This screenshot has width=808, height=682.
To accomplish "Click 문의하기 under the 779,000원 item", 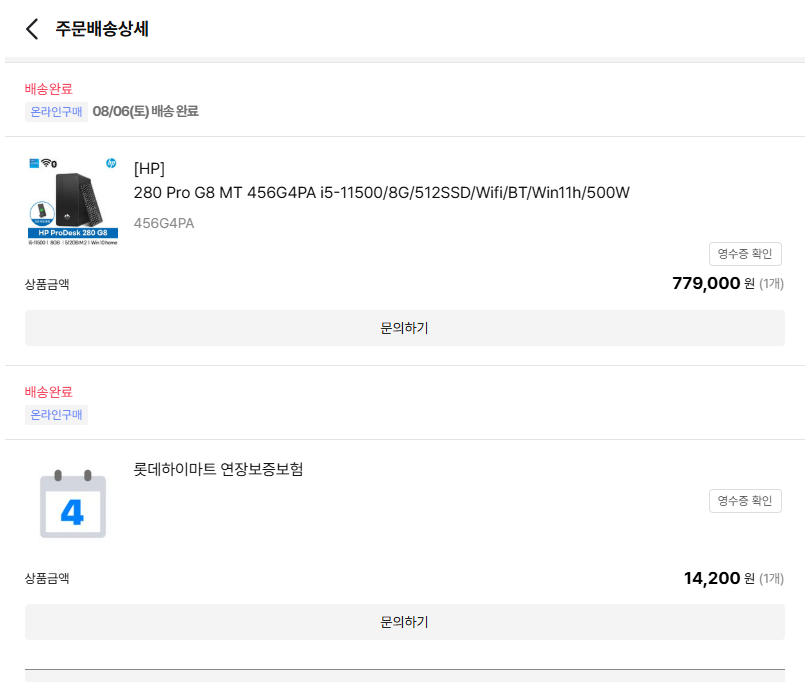I will point(405,328).
